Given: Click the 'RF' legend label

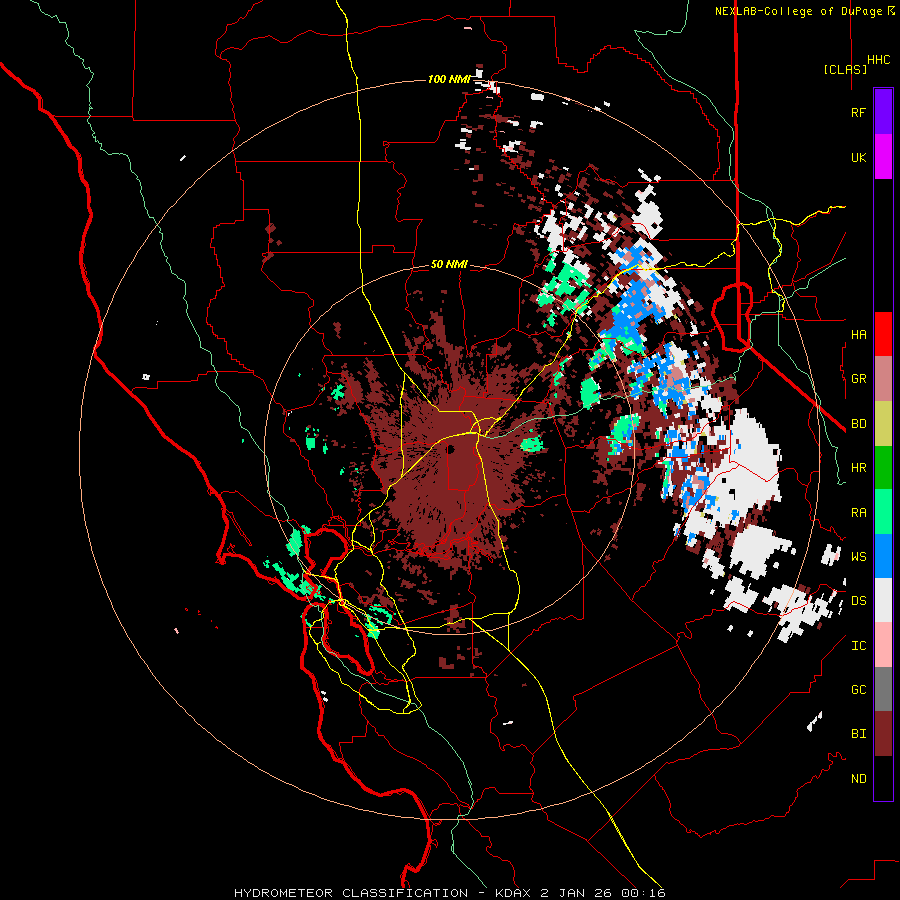Looking at the screenshot, I should click(858, 112).
